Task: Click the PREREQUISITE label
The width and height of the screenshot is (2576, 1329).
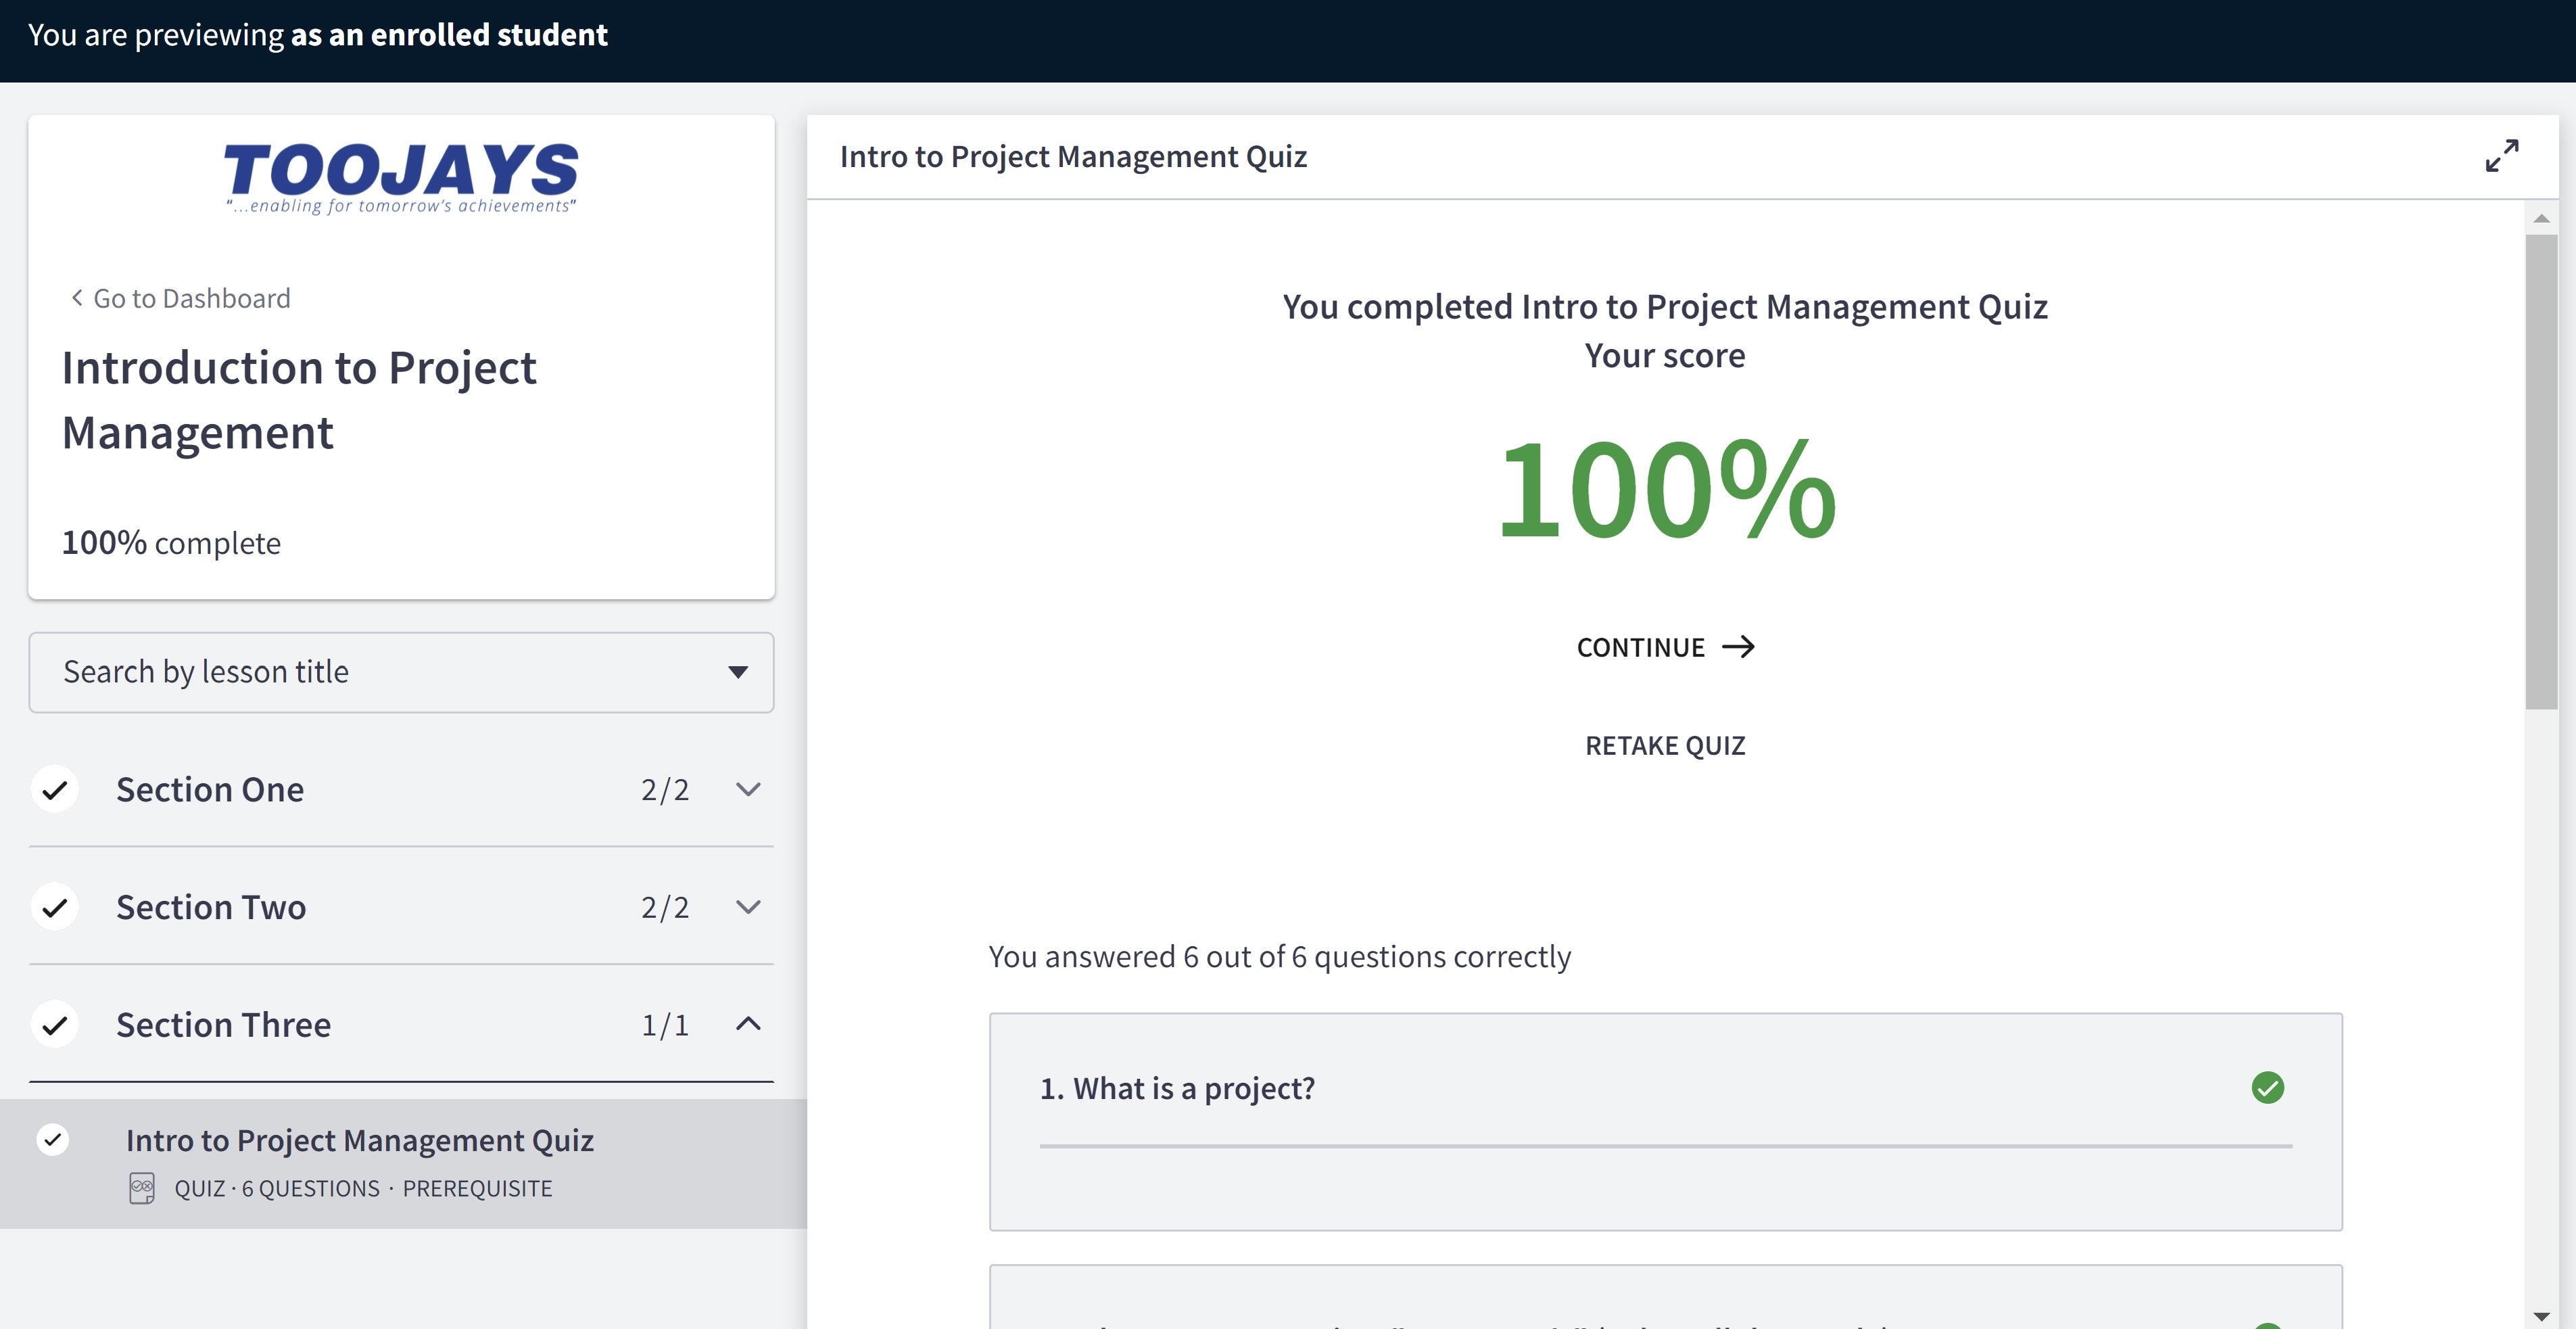Action: coord(477,1188)
